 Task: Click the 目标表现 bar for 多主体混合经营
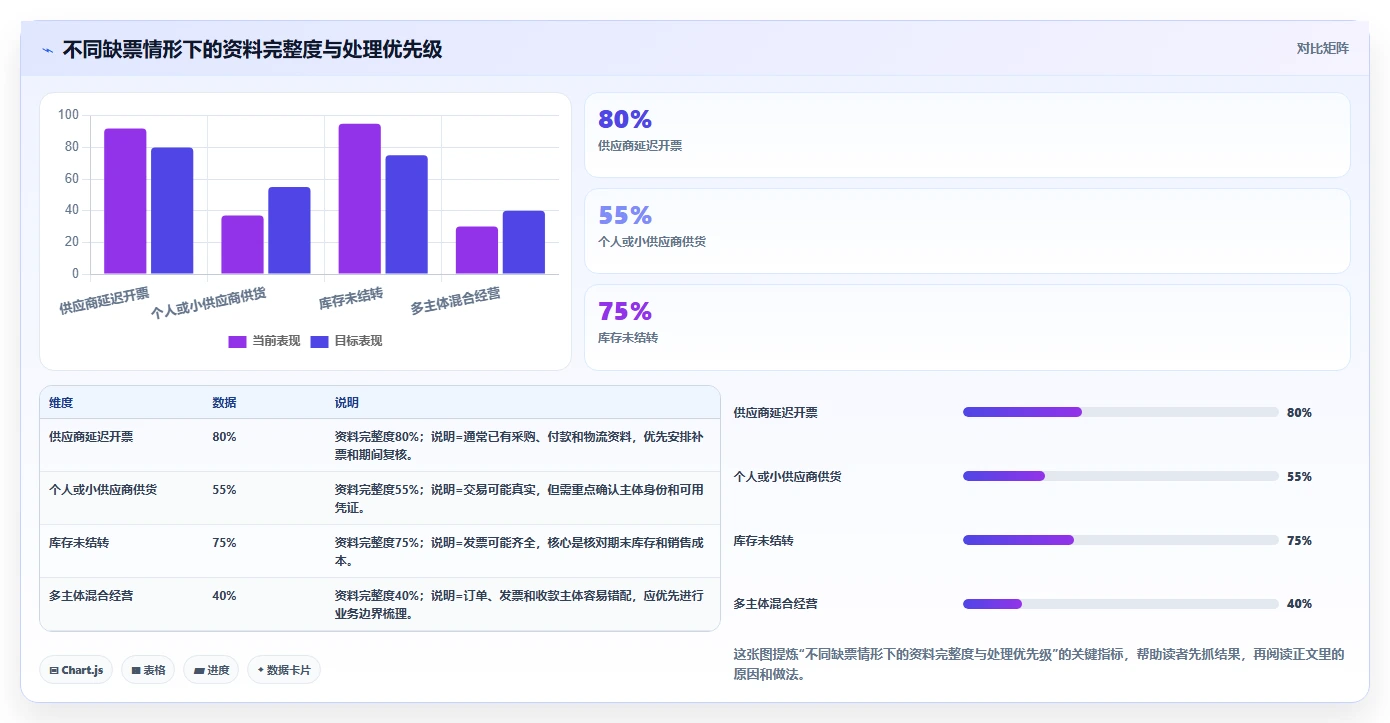(x=524, y=242)
